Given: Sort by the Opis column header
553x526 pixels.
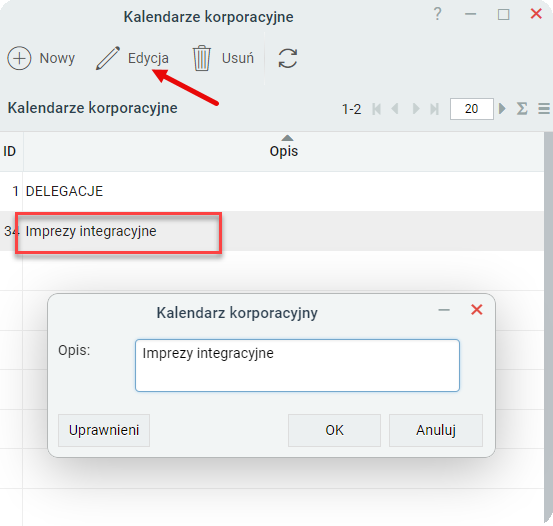Looking at the screenshot, I should point(284,151).
